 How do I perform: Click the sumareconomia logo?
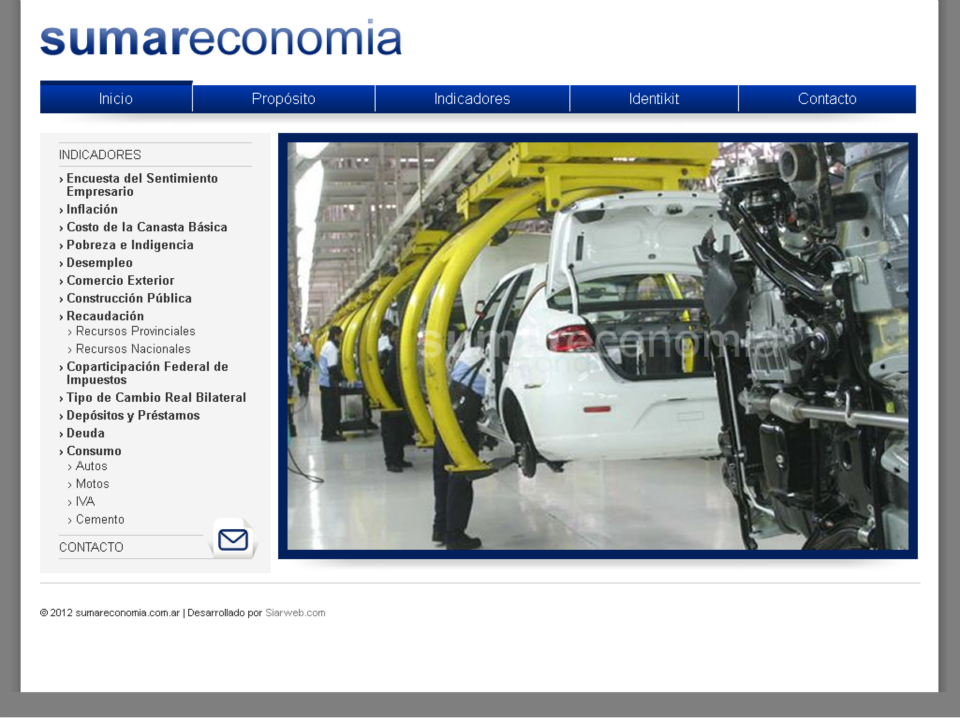221,40
